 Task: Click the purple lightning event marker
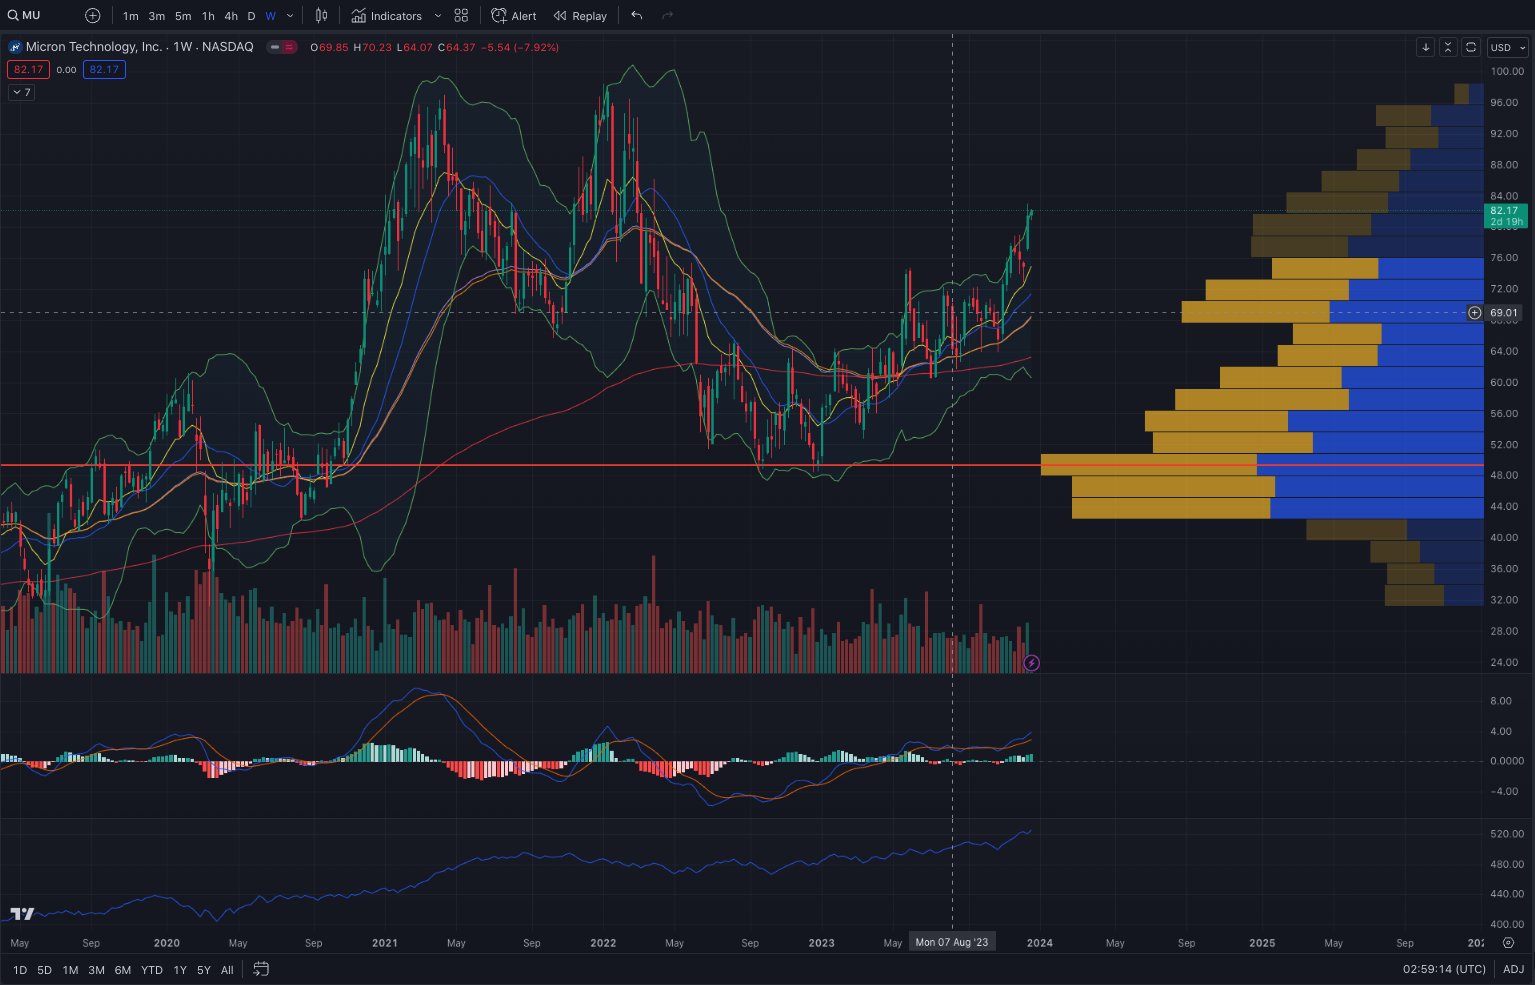click(x=1032, y=662)
